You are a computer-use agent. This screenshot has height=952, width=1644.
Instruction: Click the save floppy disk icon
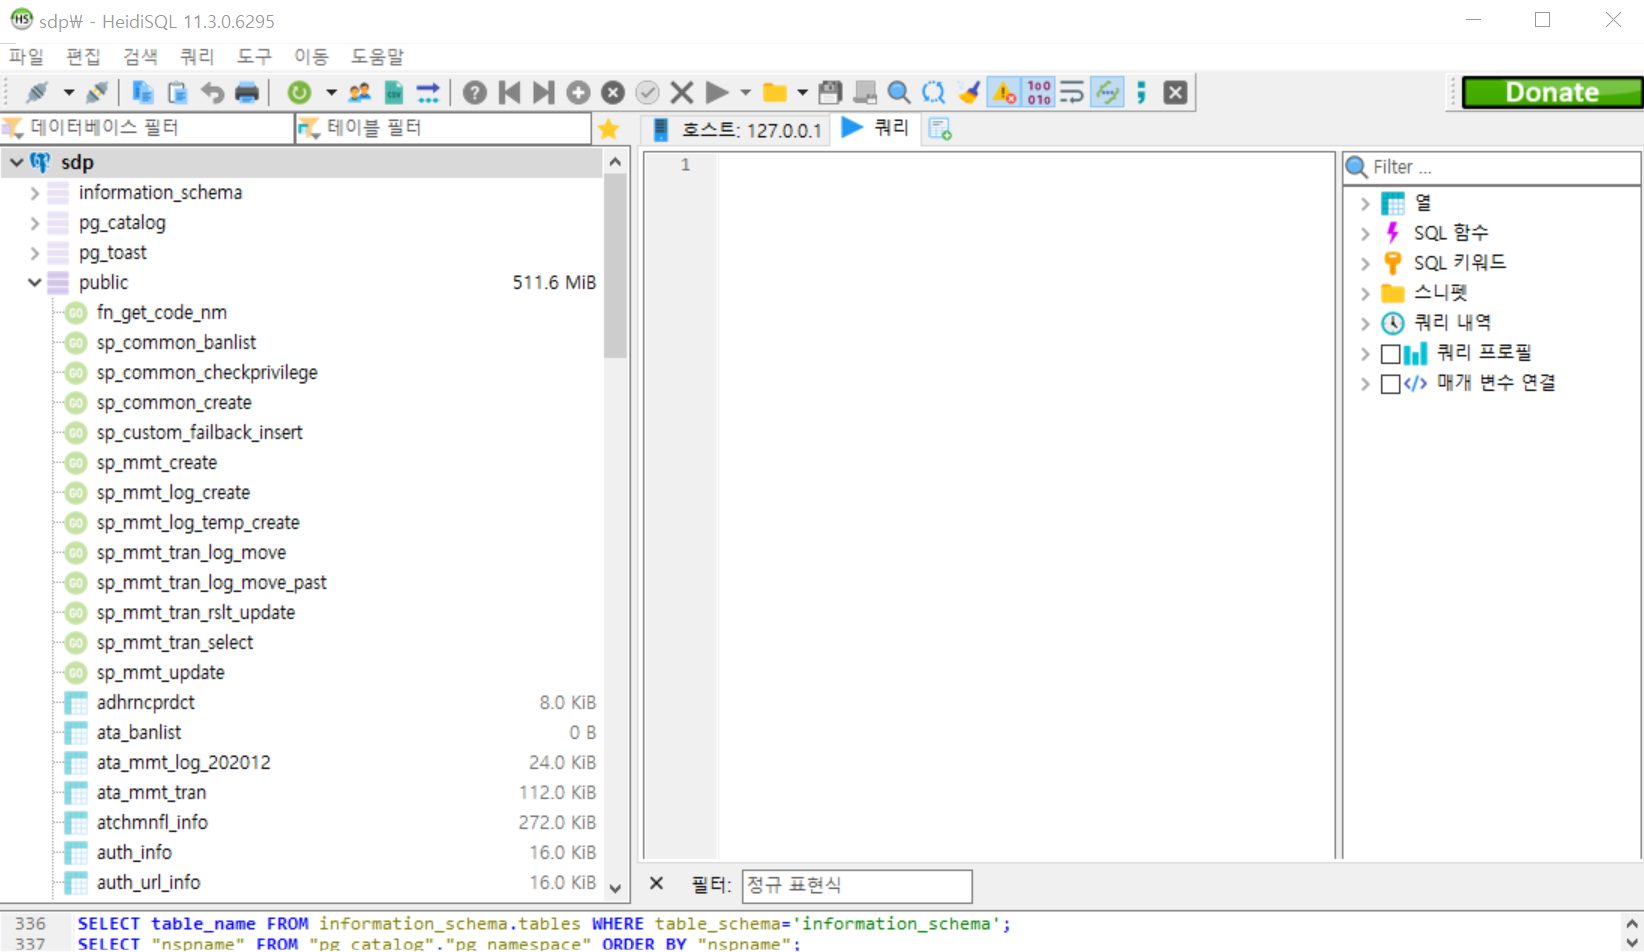point(830,93)
